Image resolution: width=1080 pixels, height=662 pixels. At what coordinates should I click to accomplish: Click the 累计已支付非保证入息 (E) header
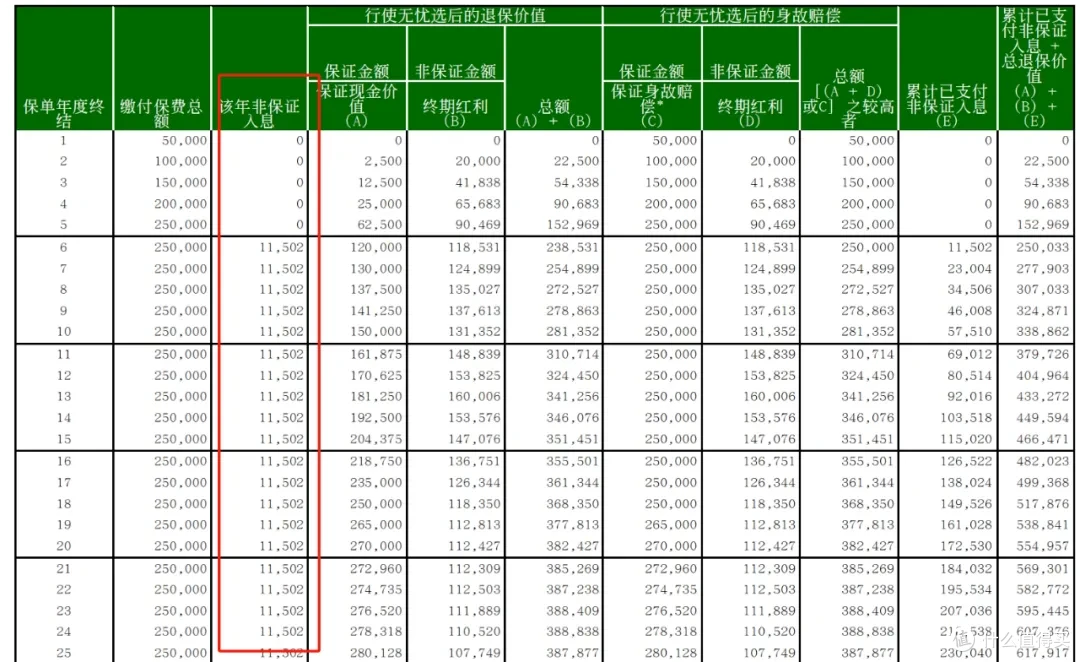coord(946,105)
